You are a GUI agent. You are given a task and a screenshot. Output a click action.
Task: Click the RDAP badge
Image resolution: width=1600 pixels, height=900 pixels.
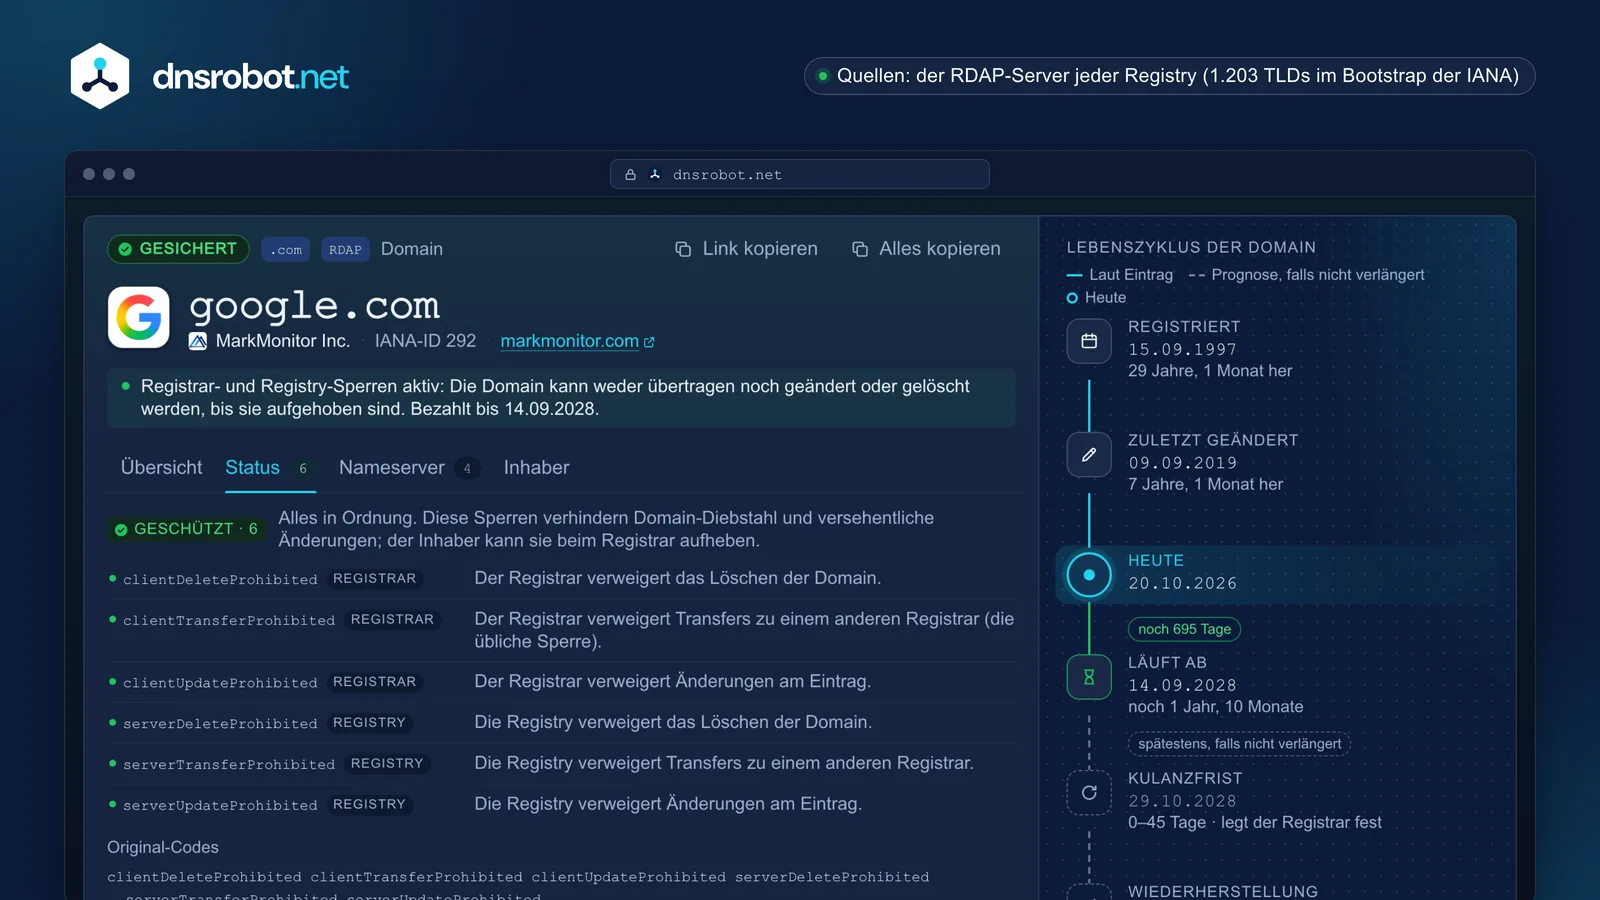[x=345, y=250]
